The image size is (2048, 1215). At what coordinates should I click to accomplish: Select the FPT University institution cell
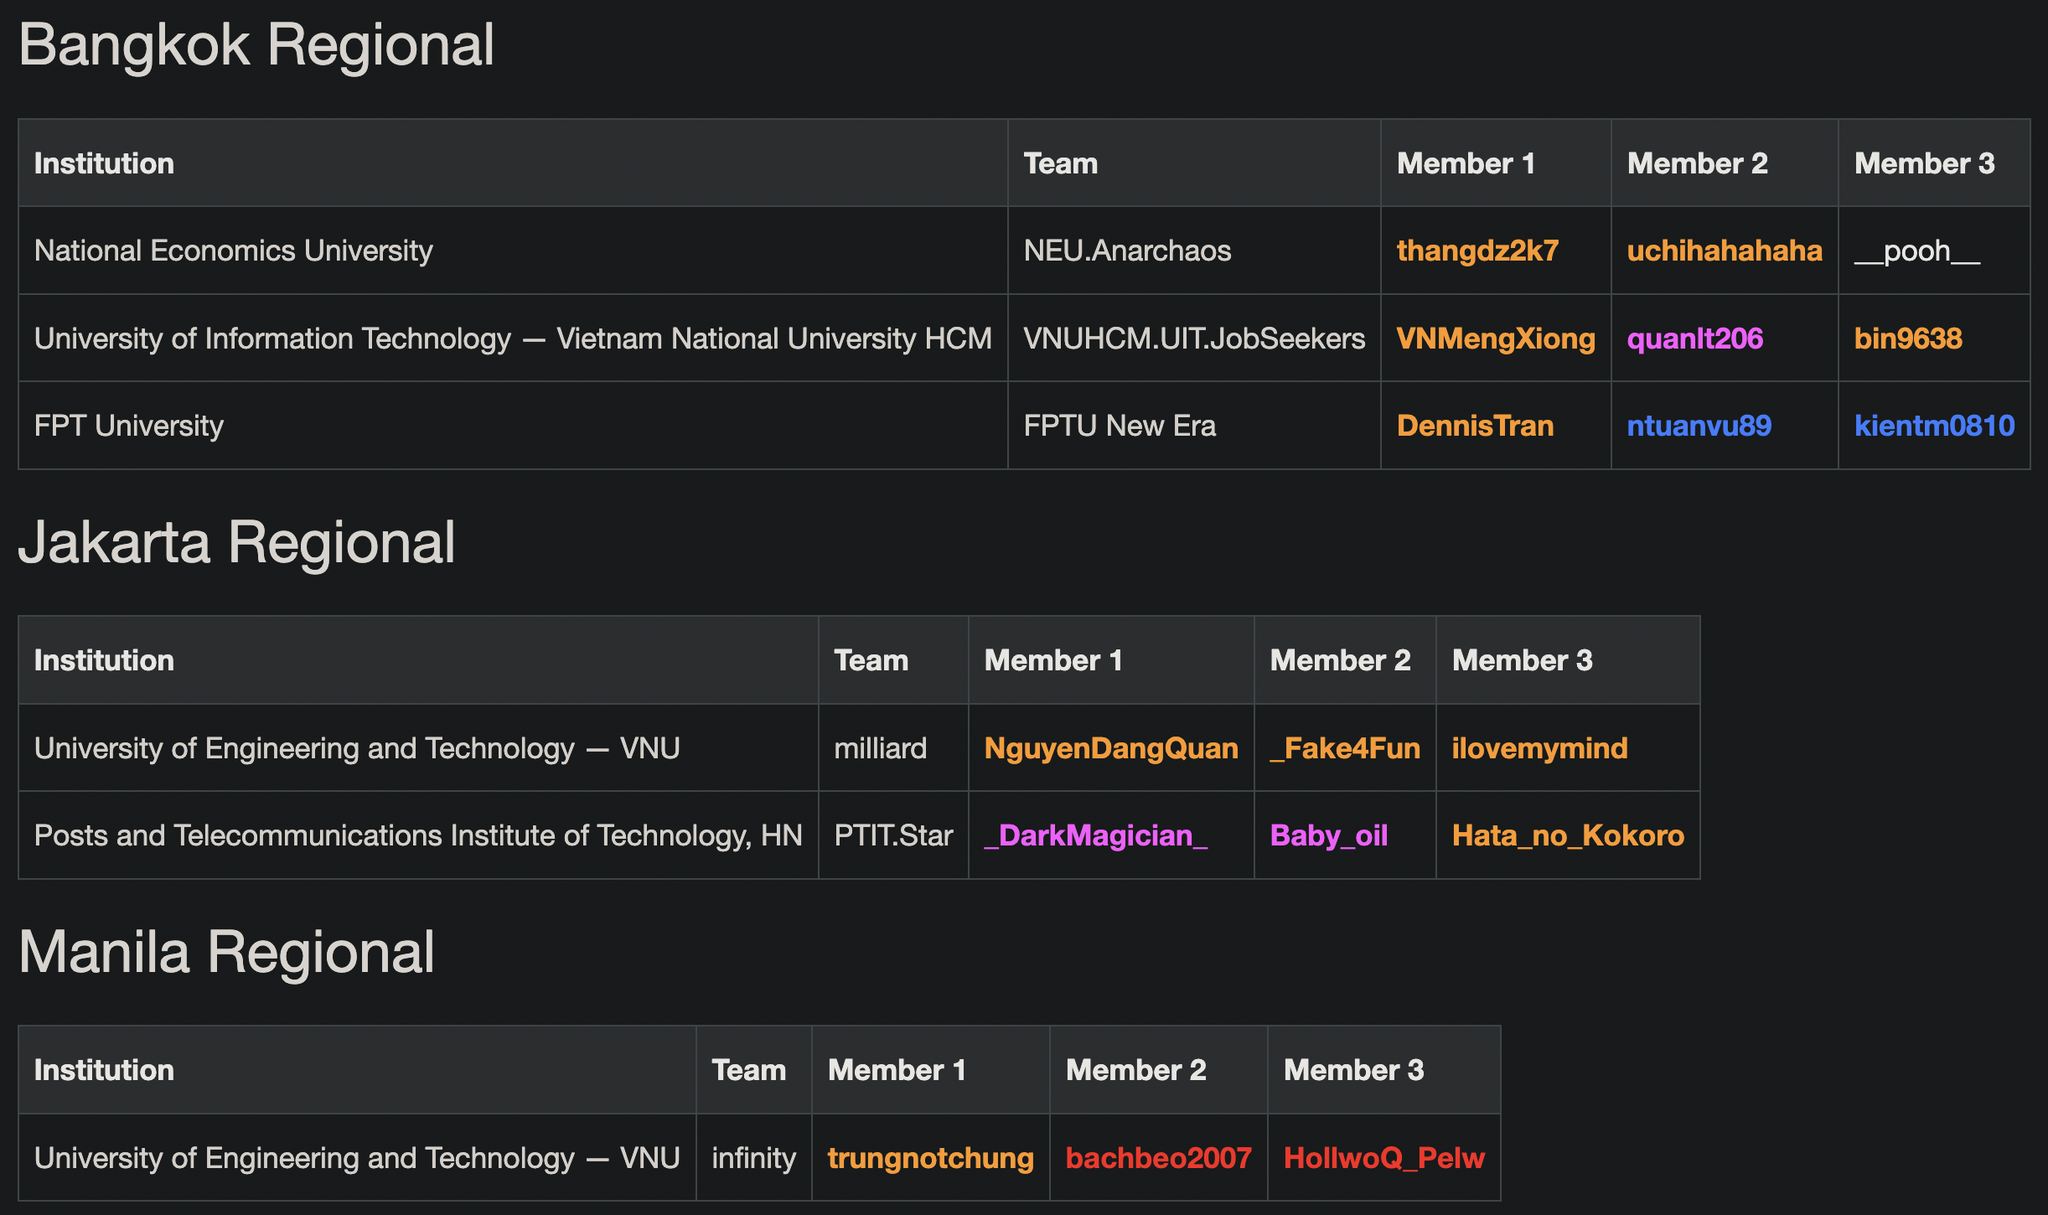point(513,426)
